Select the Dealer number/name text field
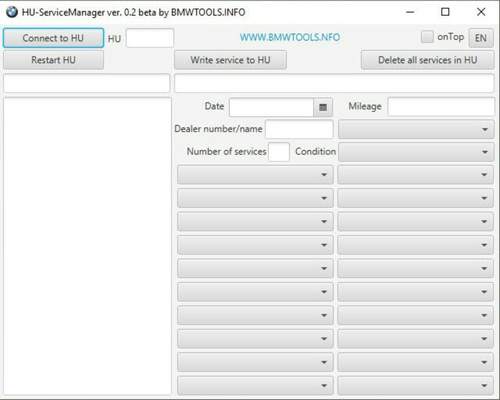The image size is (500, 400). point(299,129)
